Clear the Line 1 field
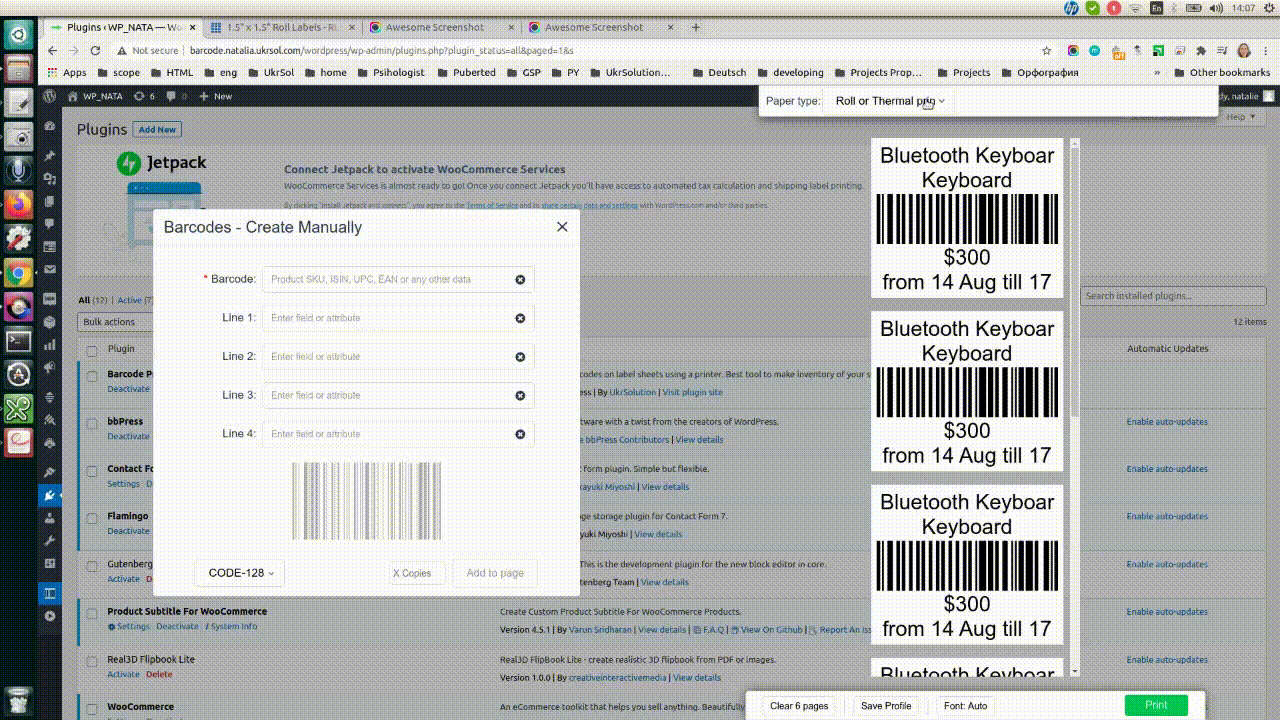This screenshot has height=720, width=1280. (520, 318)
